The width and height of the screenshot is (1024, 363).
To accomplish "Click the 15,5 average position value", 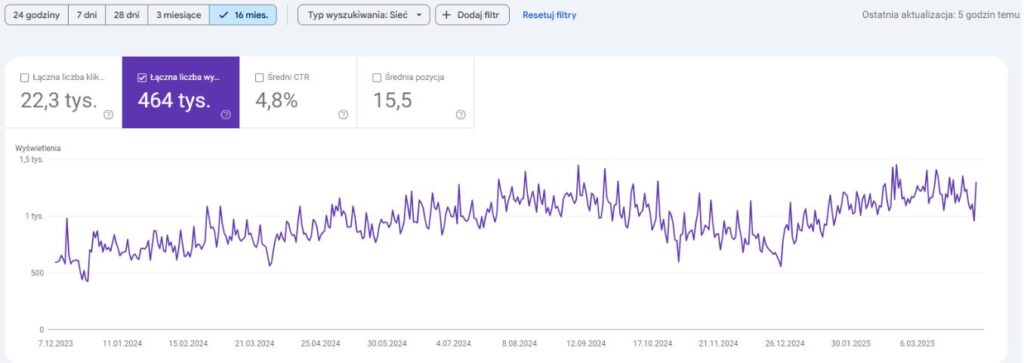I will [392, 101].
